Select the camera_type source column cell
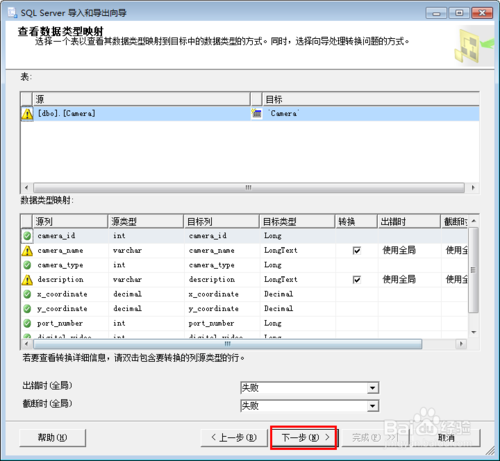The width and height of the screenshot is (500, 461). pos(71,265)
